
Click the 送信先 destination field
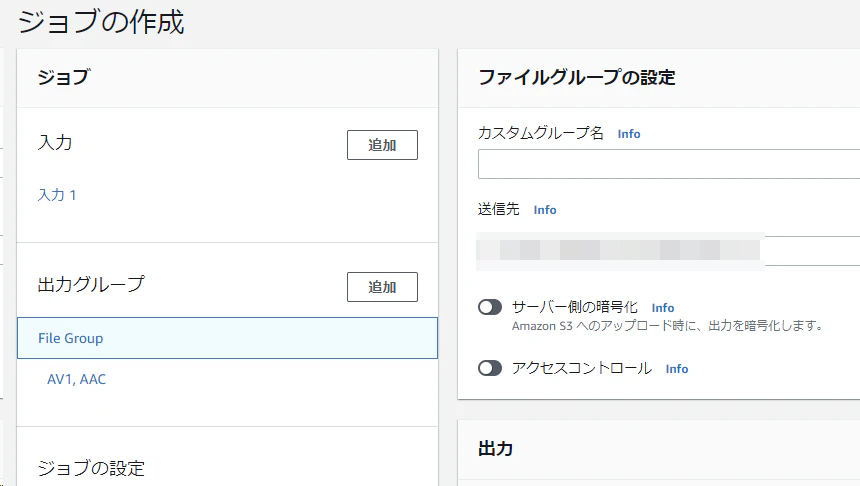click(x=669, y=251)
